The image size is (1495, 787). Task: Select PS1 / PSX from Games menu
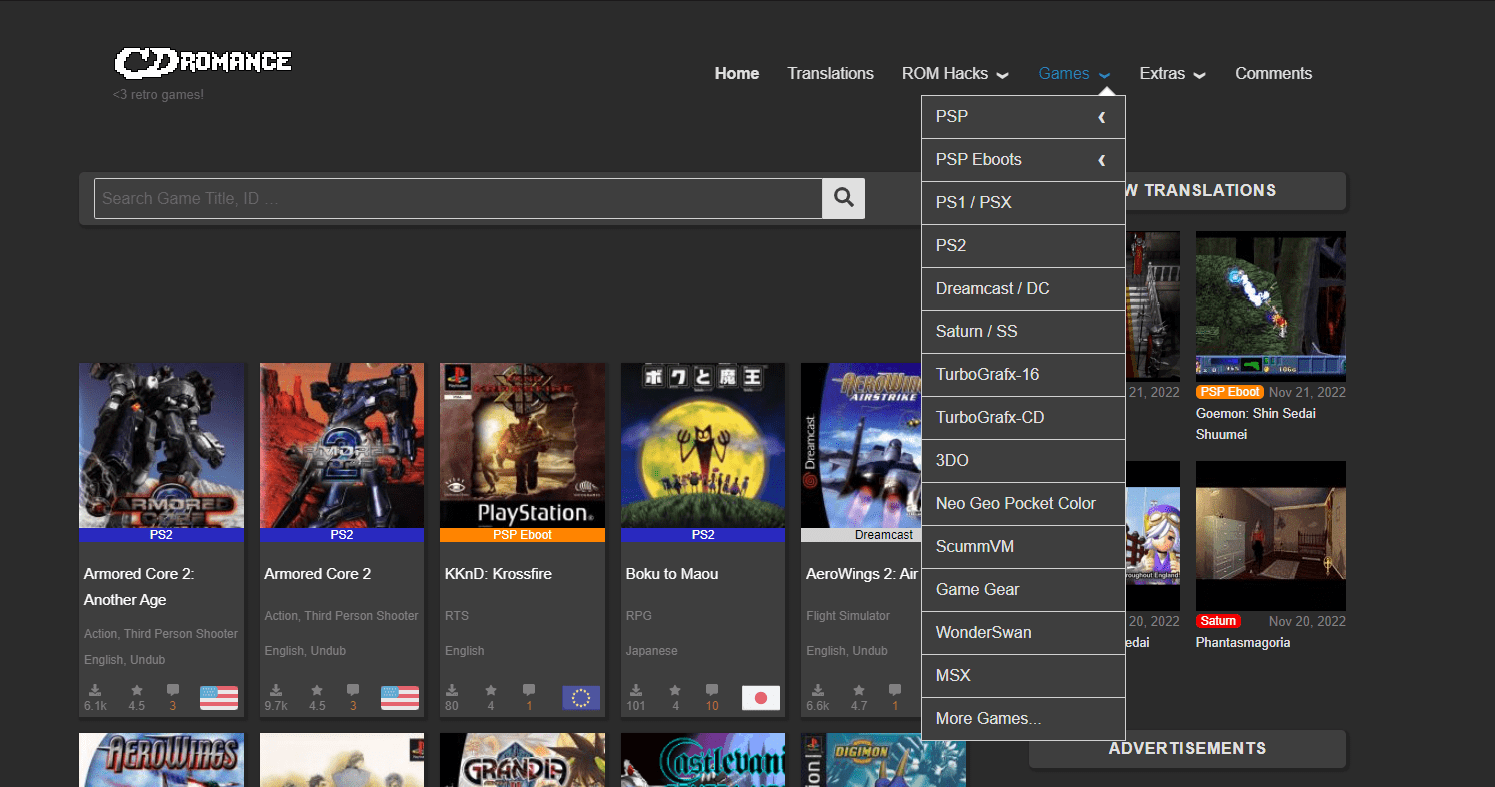[1023, 202]
